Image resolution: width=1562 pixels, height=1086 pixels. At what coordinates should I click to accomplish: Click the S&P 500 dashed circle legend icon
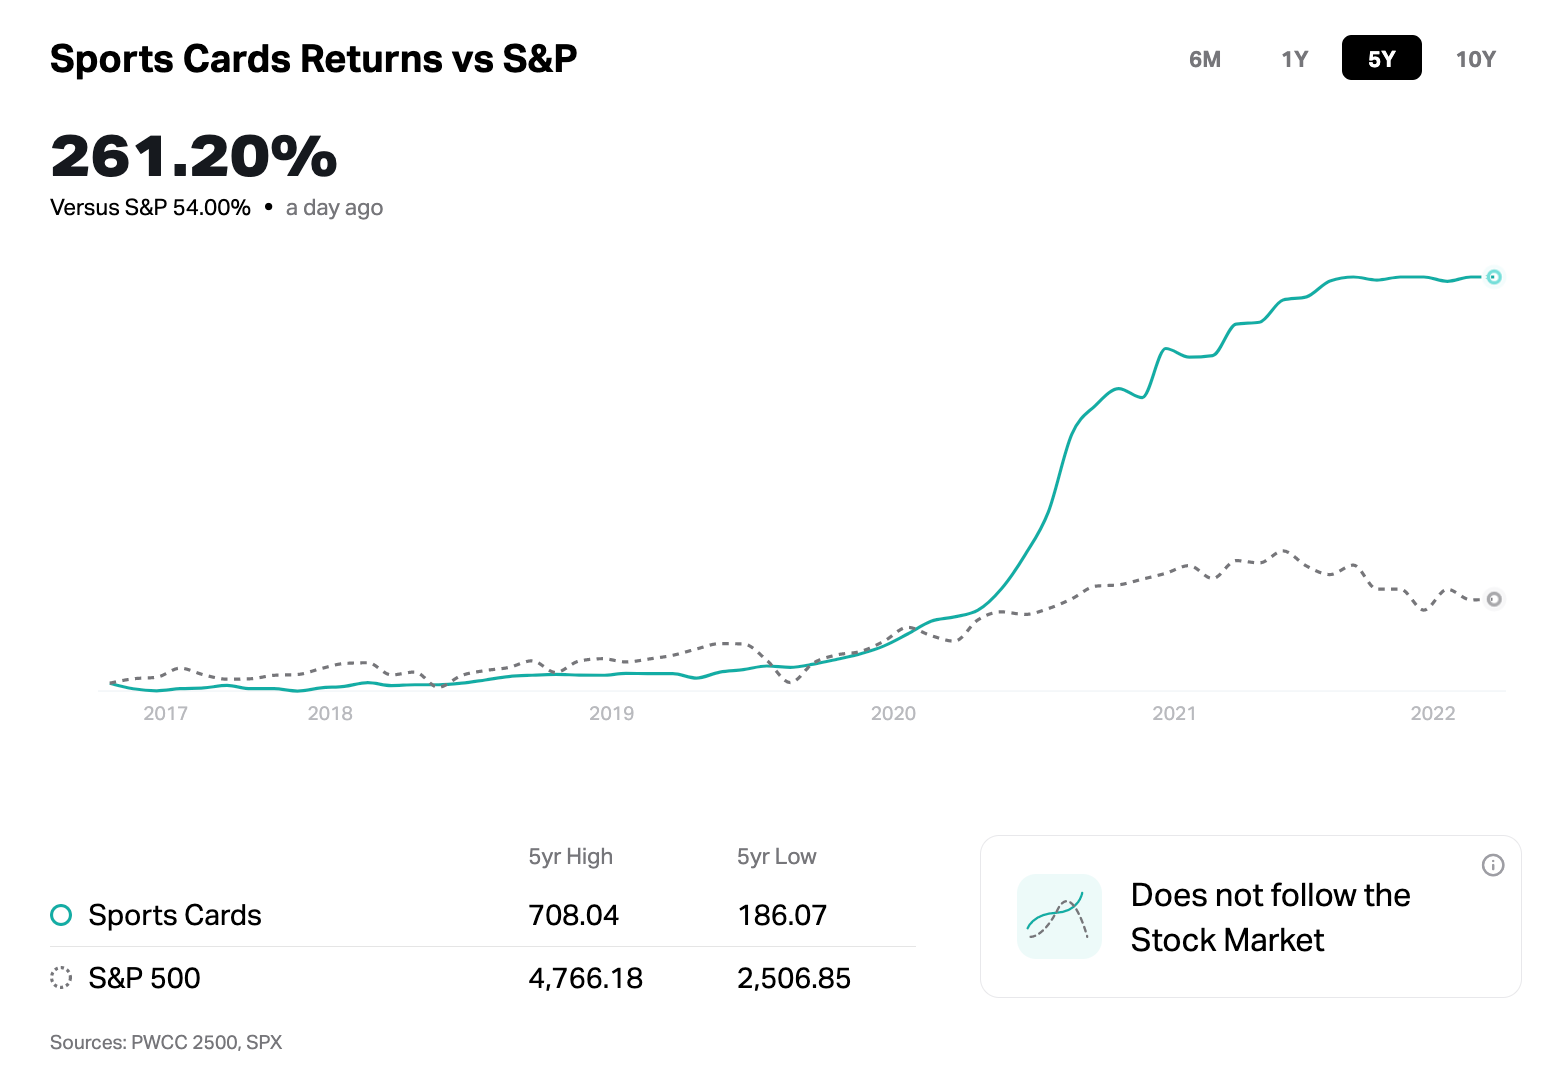[x=61, y=978]
